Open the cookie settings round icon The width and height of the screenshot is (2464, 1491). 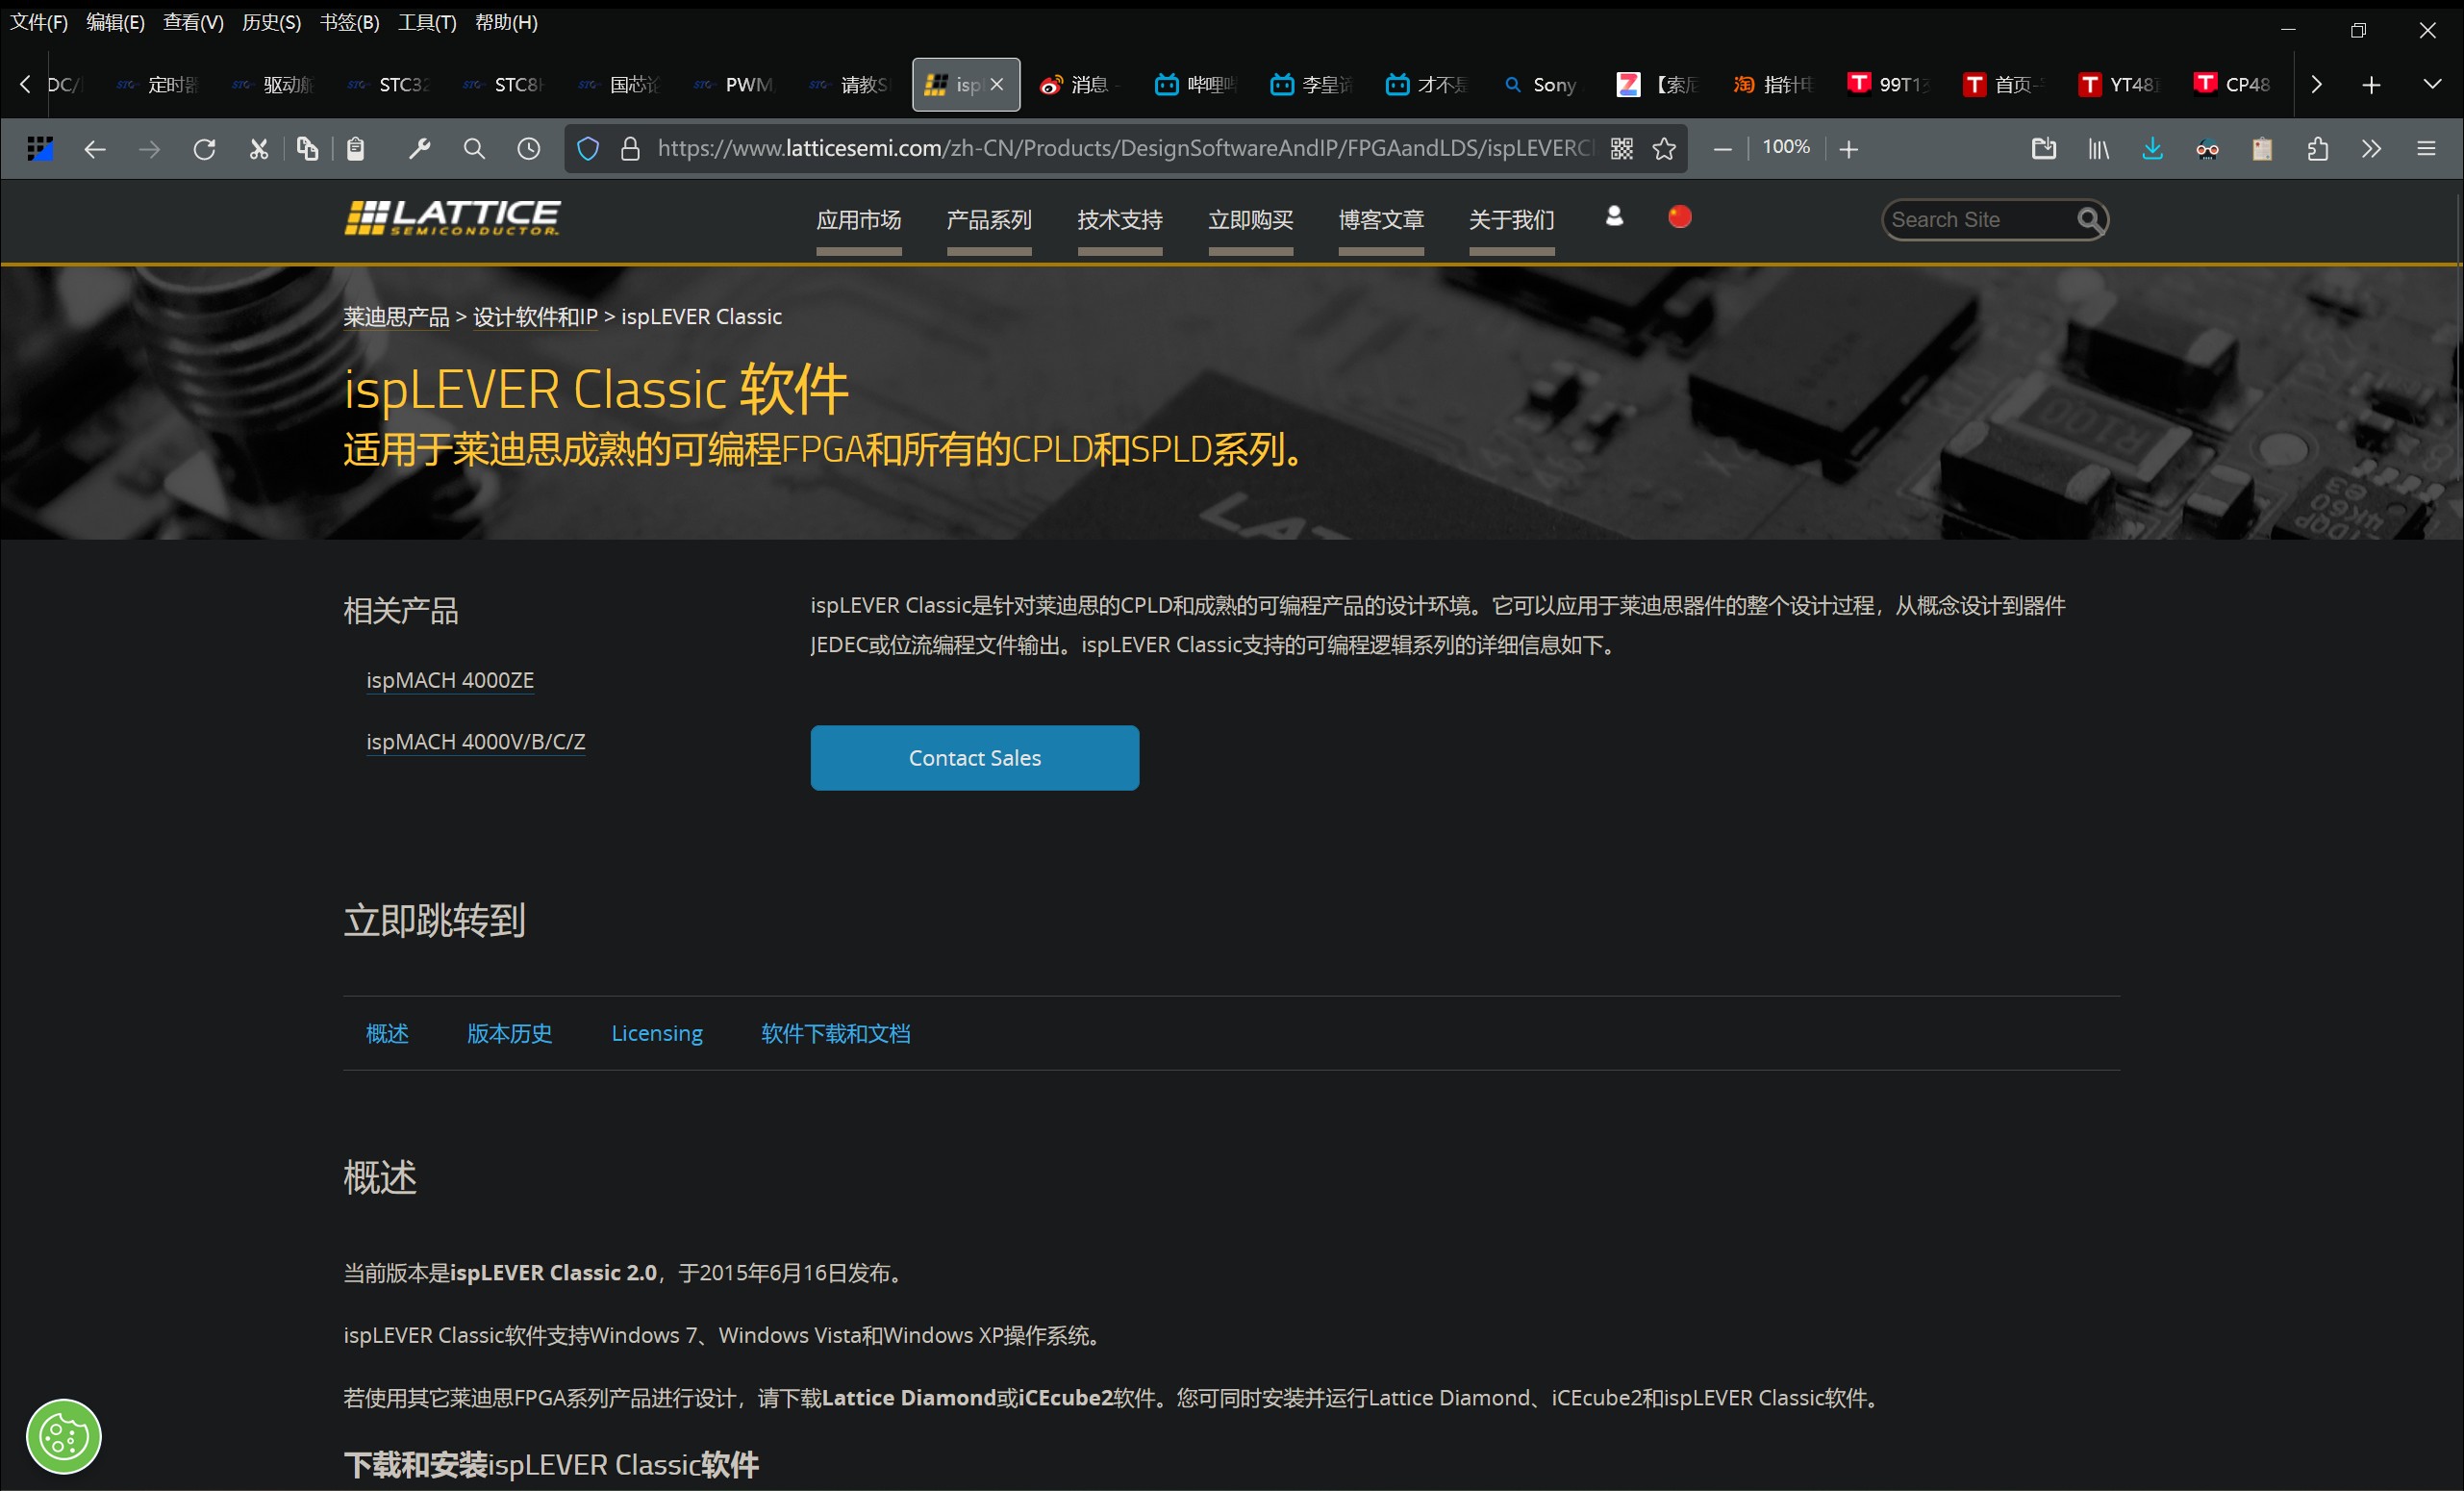(x=64, y=1437)
